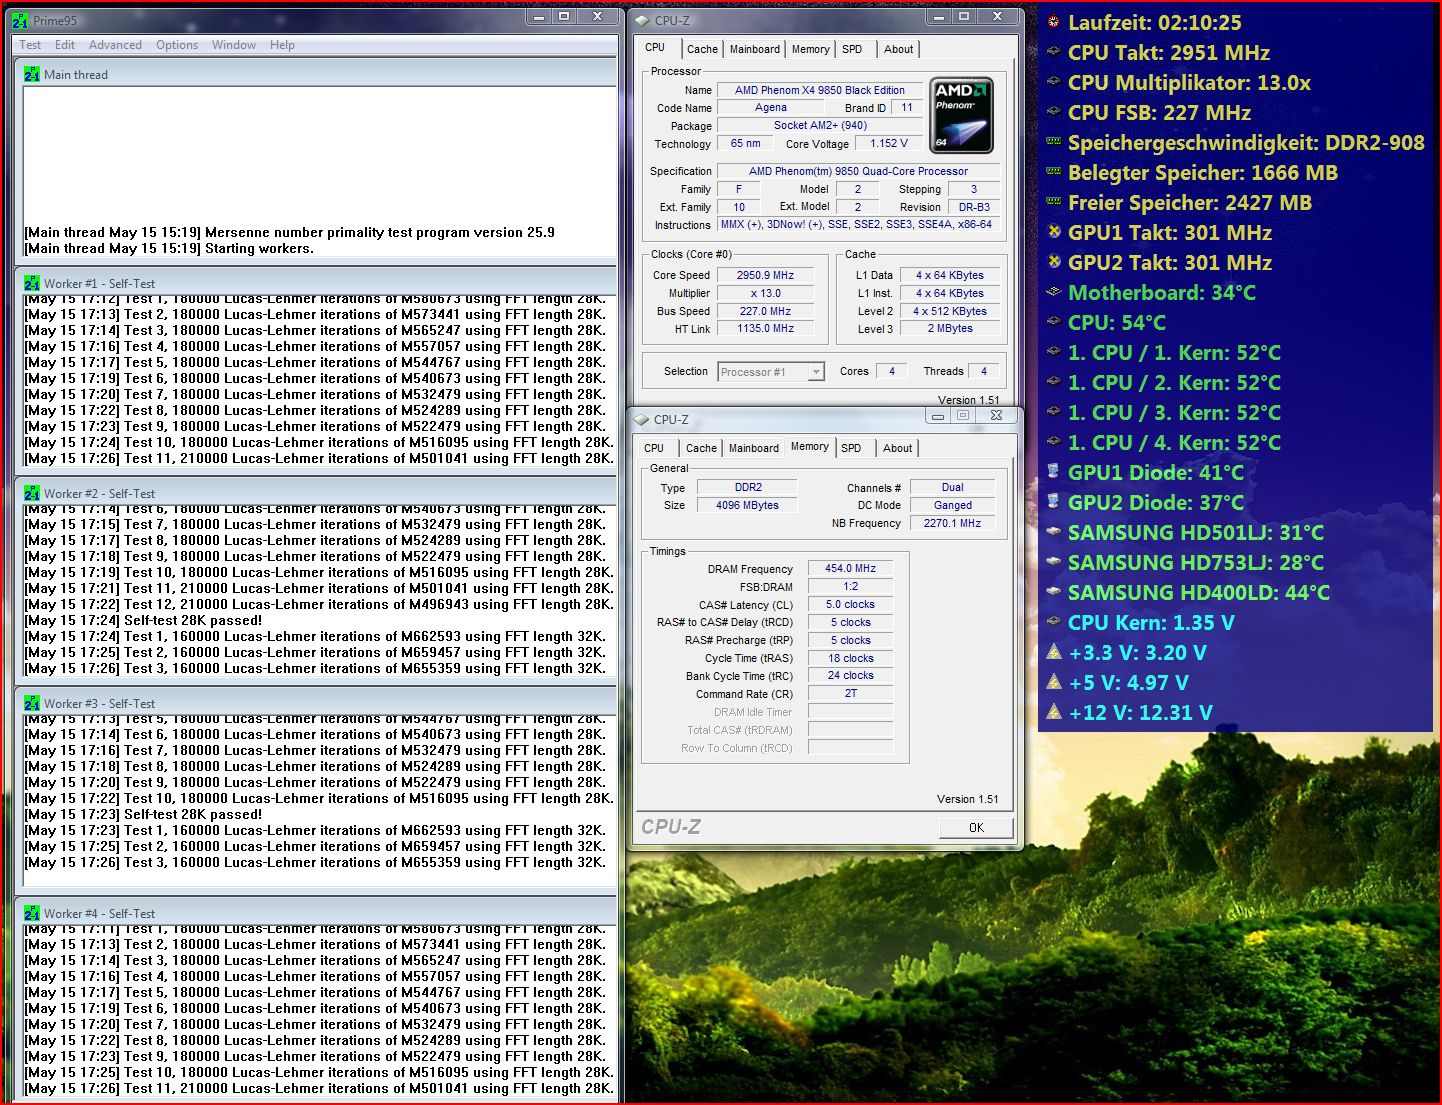Viewport: 1442px width, 1105px height.
Task: Switch to Mainboard tab in upper CPU-Z window
Action: point(755,49)
